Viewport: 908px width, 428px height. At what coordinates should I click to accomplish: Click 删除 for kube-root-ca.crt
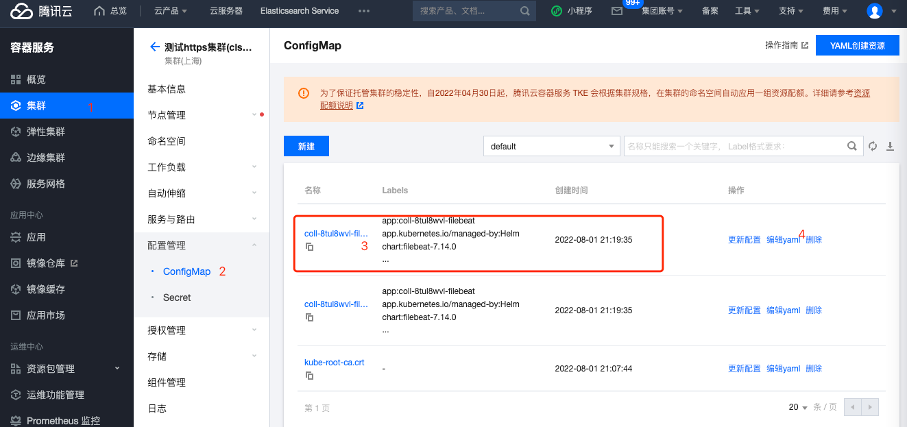tap(814, 369)
